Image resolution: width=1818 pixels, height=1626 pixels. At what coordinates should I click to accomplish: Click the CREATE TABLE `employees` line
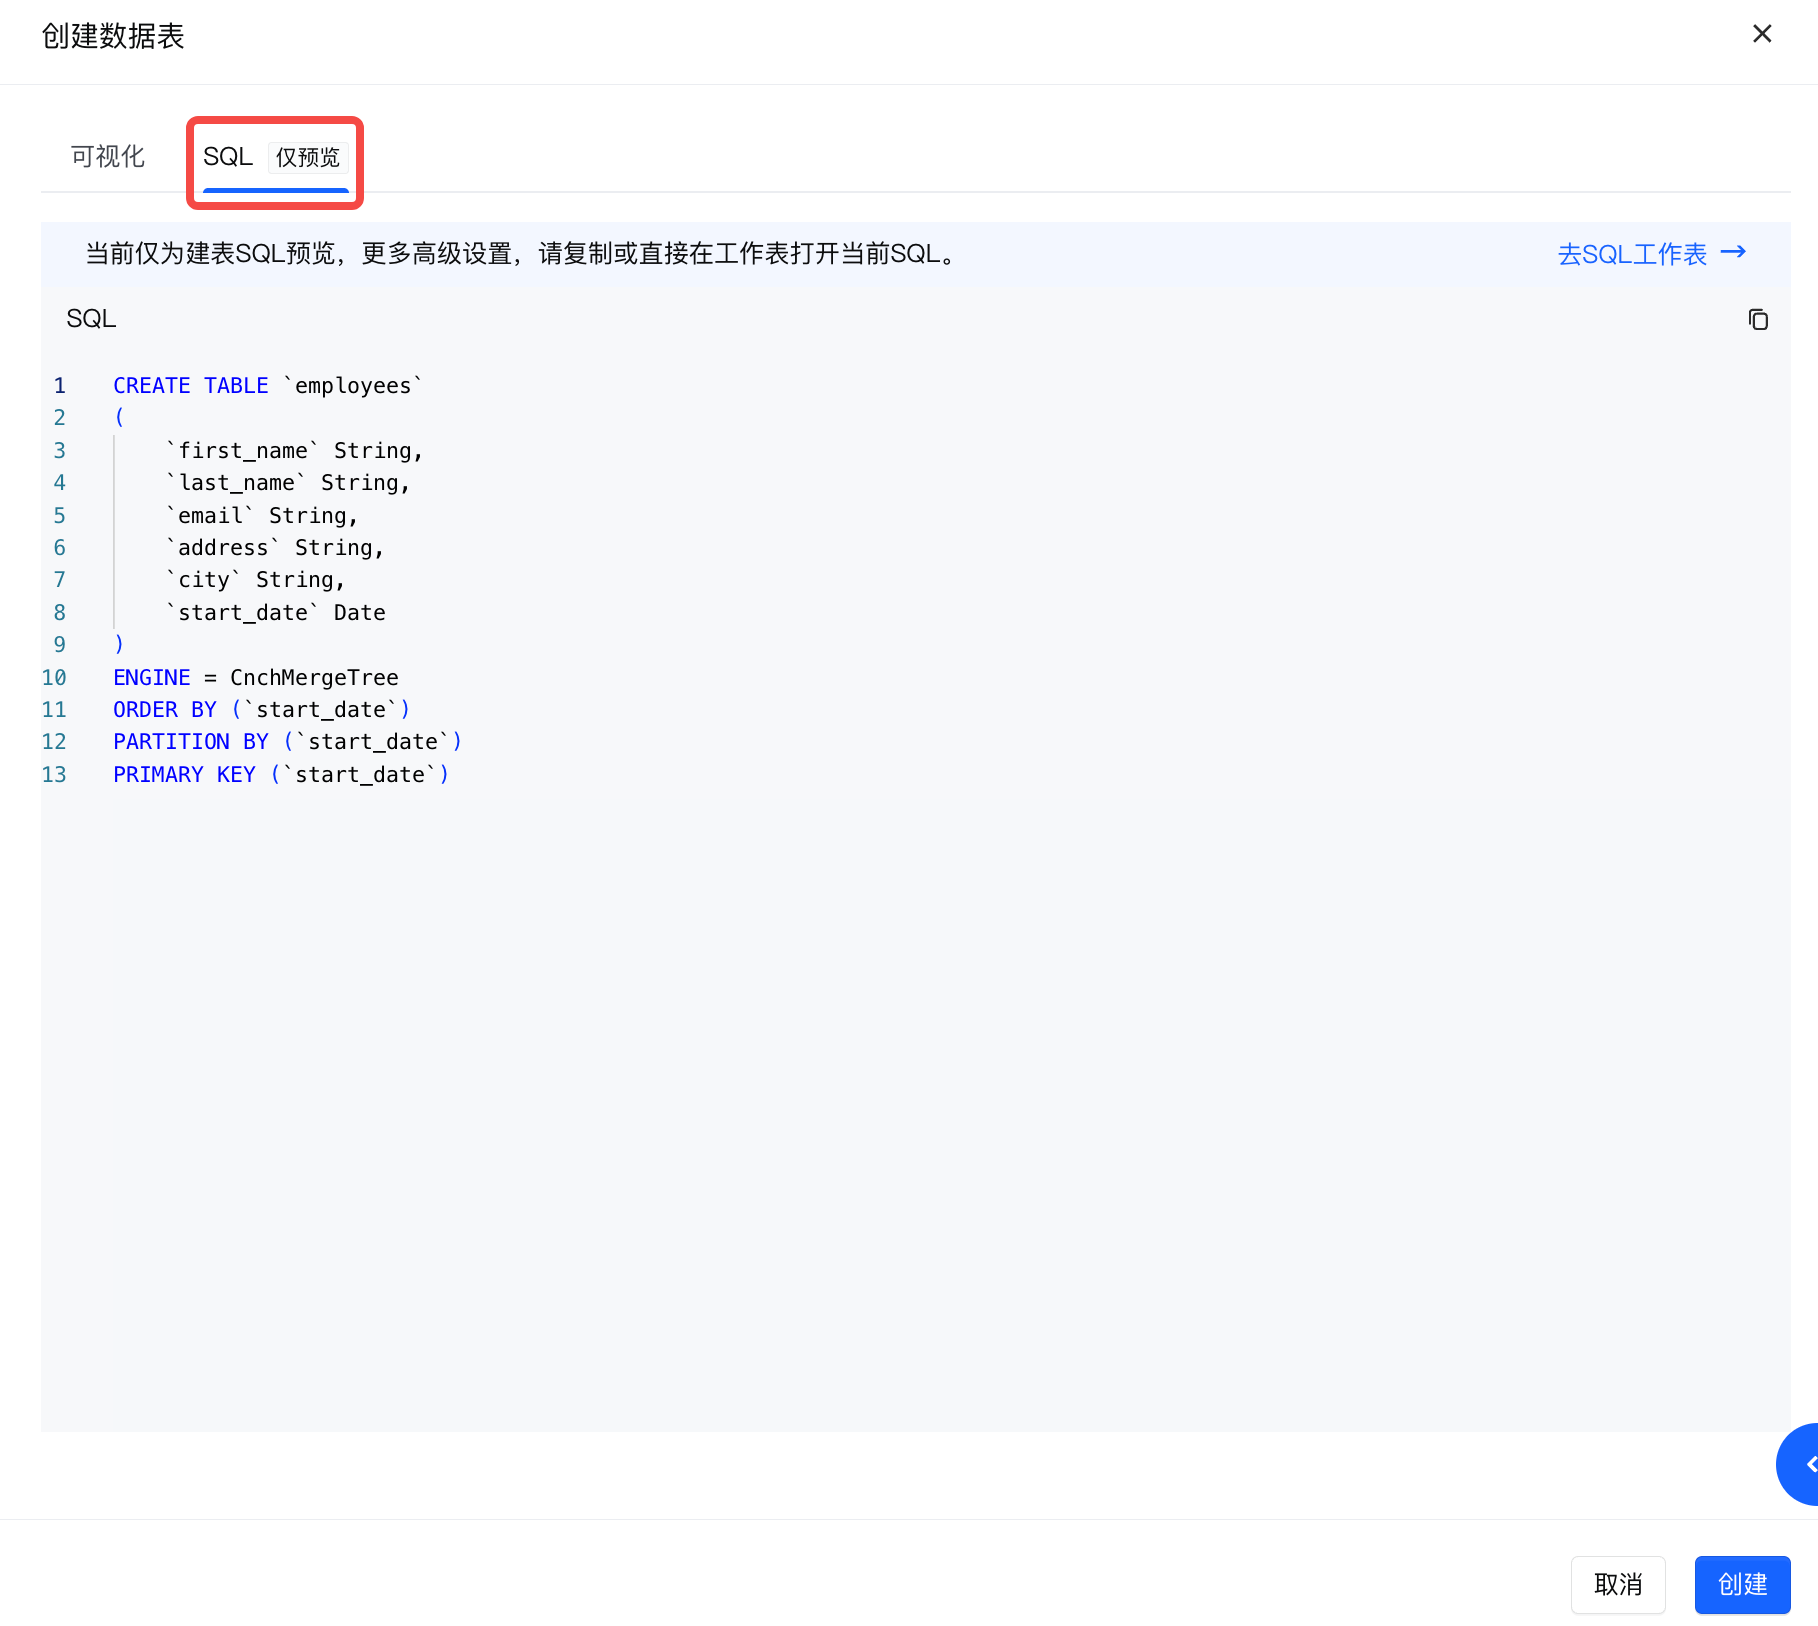(267, 386)
